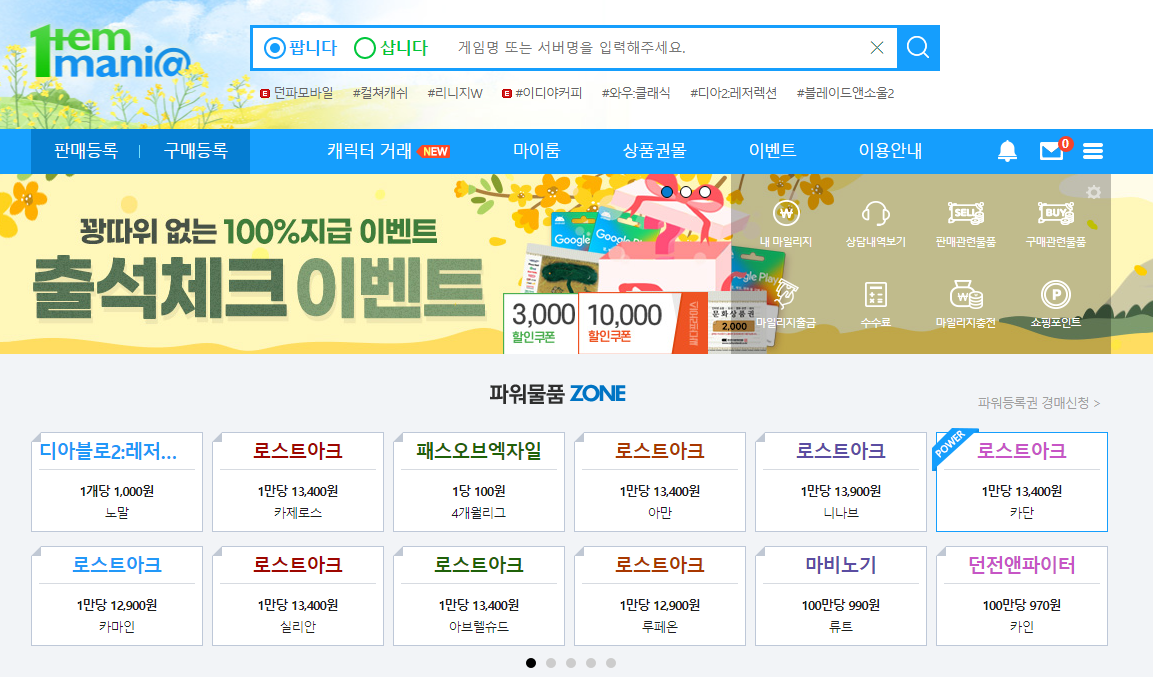Open 구매관련물품 BUY icon
This screenshot has height=677, width=1153.
click(1055, 214)
